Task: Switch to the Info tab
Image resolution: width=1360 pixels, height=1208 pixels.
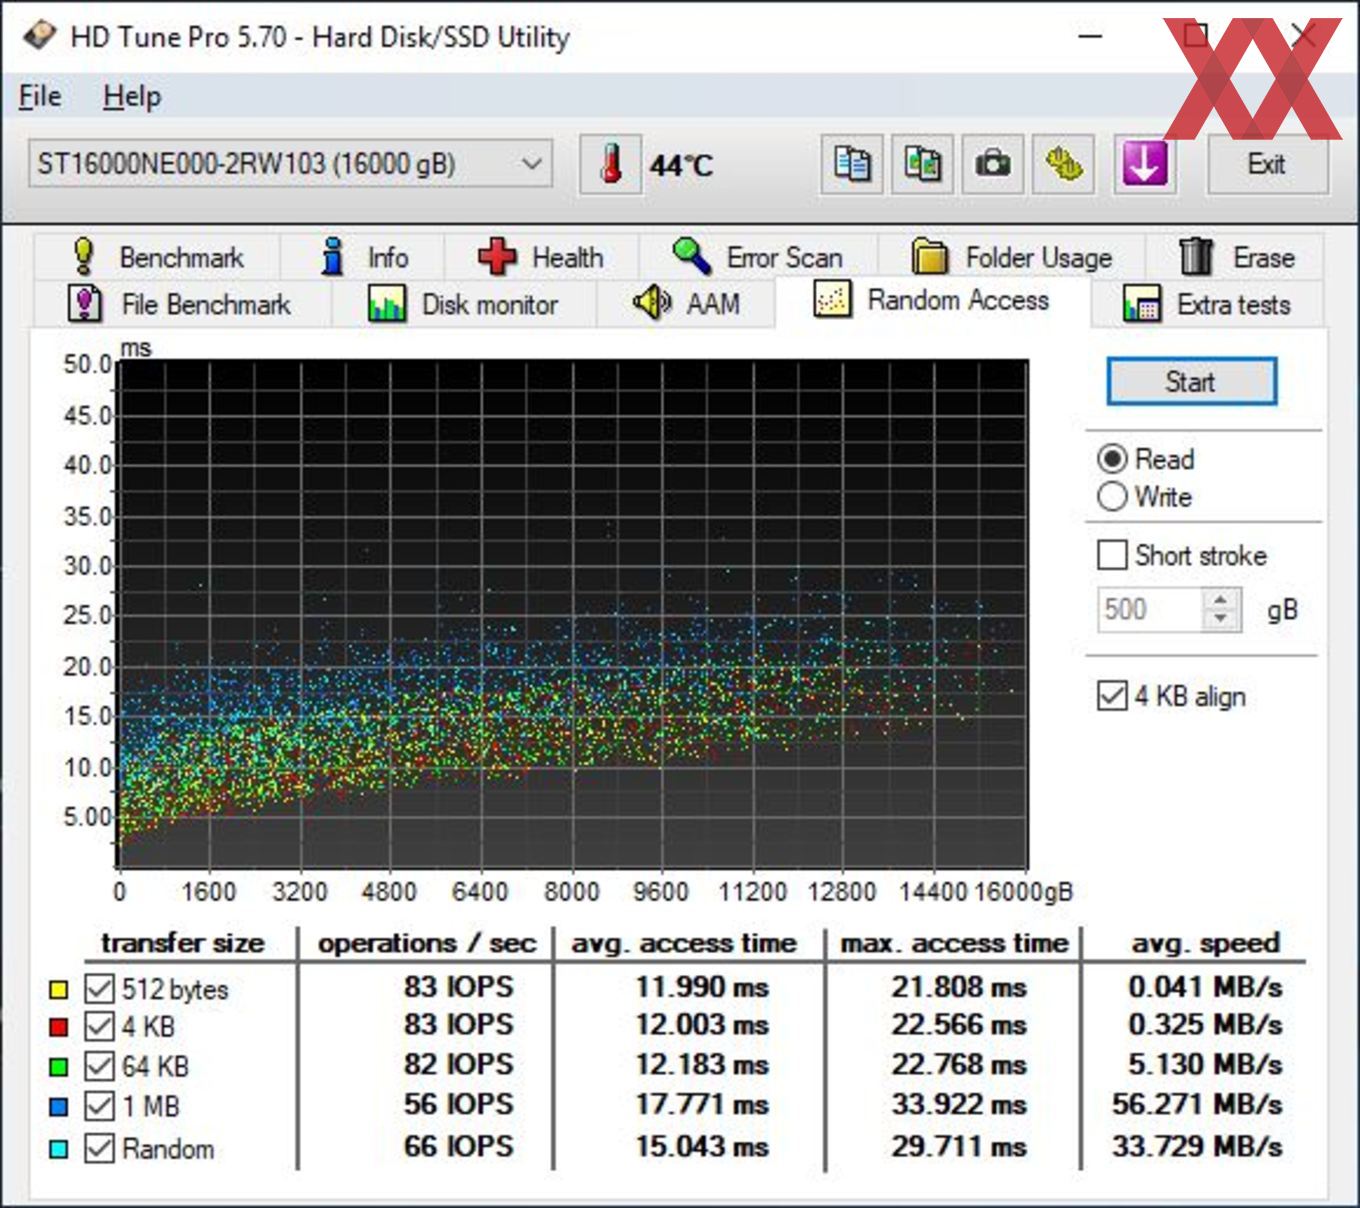Action: click(362, 257)
